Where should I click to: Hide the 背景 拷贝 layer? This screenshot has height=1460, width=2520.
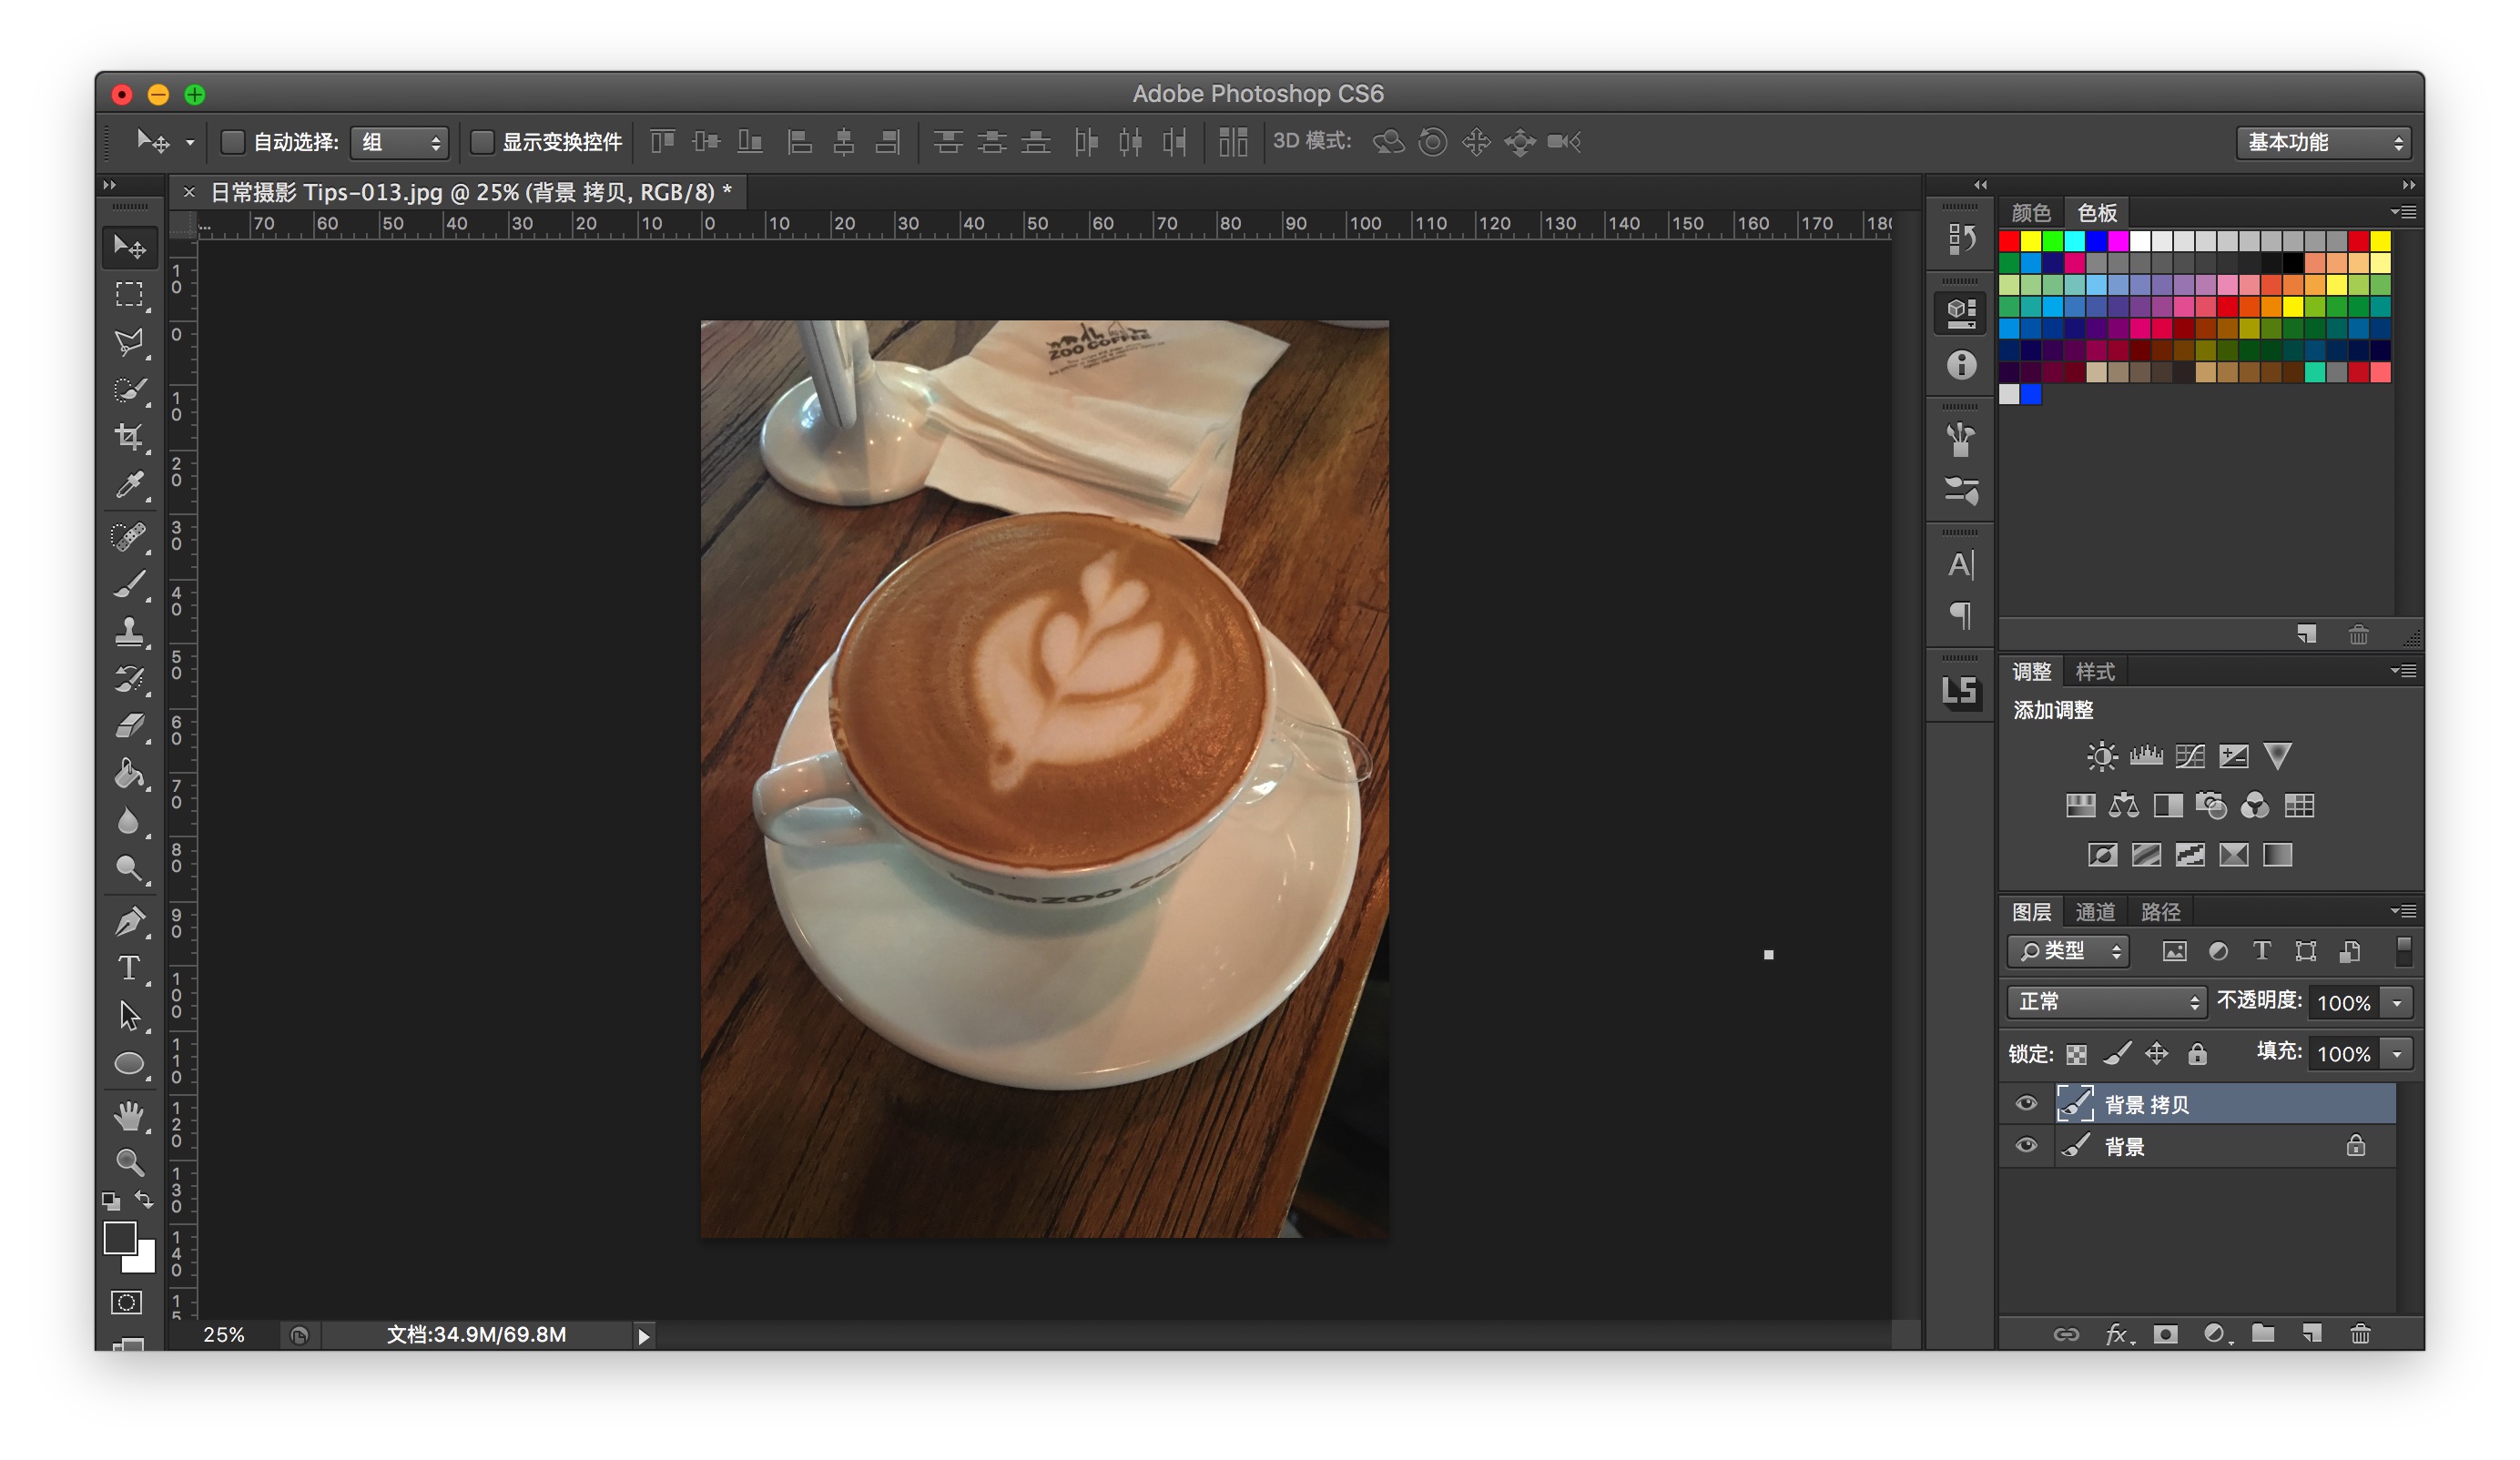[x=2026, y=1104]
